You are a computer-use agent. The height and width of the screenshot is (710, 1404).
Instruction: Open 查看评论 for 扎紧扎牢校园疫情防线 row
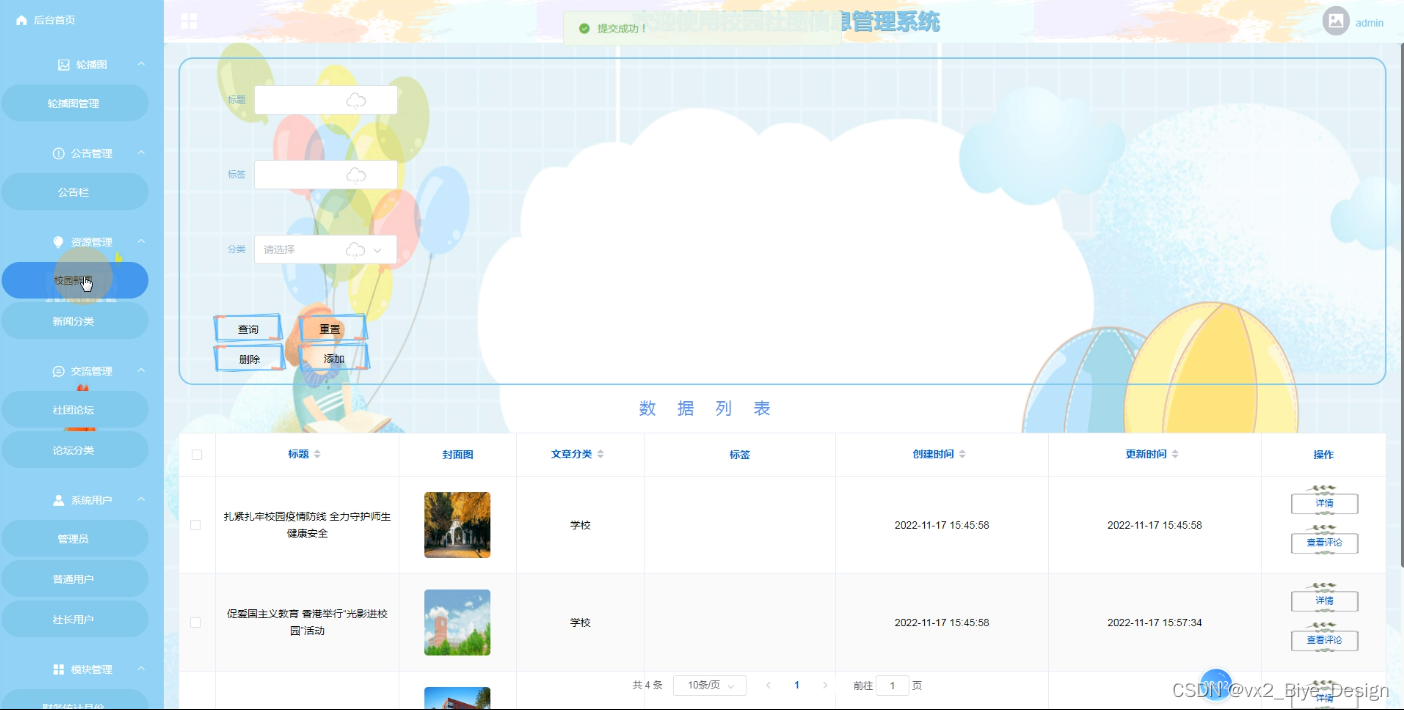point(1324,543)
